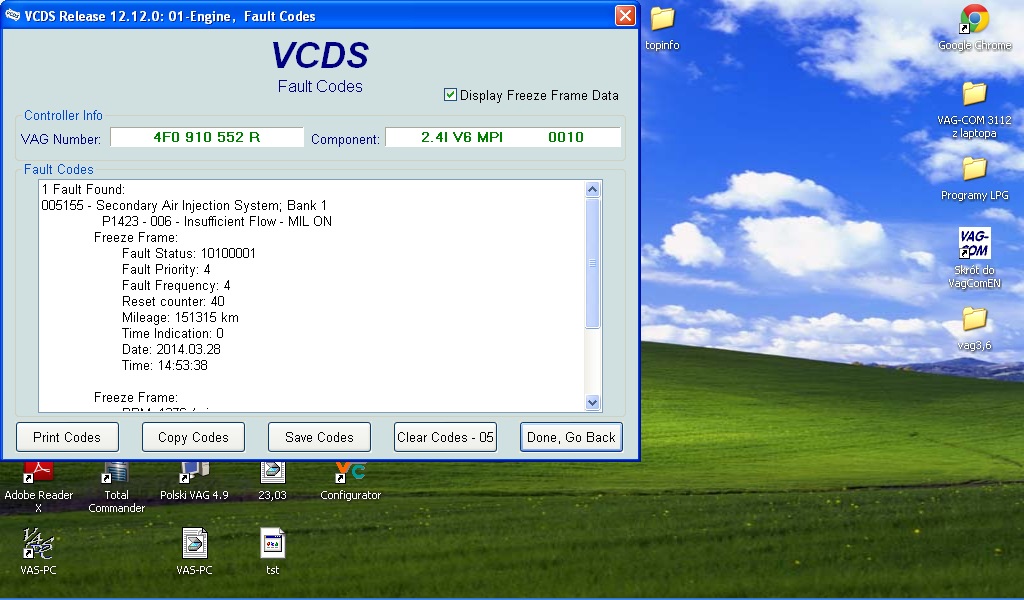This screenshot has width=1024, height=600.
Task: Click the Component field 2.4l V6 MPI
Action: 503,137
